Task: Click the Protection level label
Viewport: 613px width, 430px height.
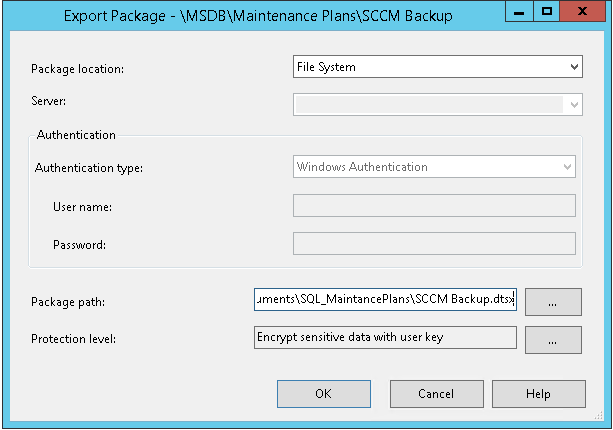Action: click(73, 339)
